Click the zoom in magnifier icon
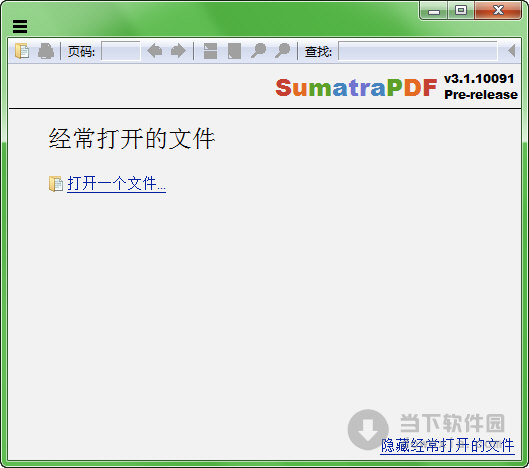 coord(282,51)
